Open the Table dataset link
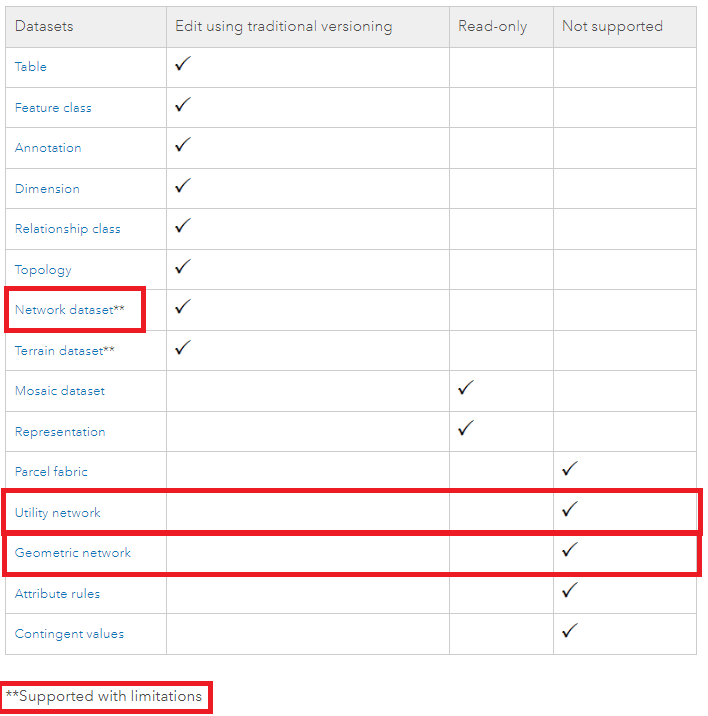The image size is (708, 716). coord(31,67)
